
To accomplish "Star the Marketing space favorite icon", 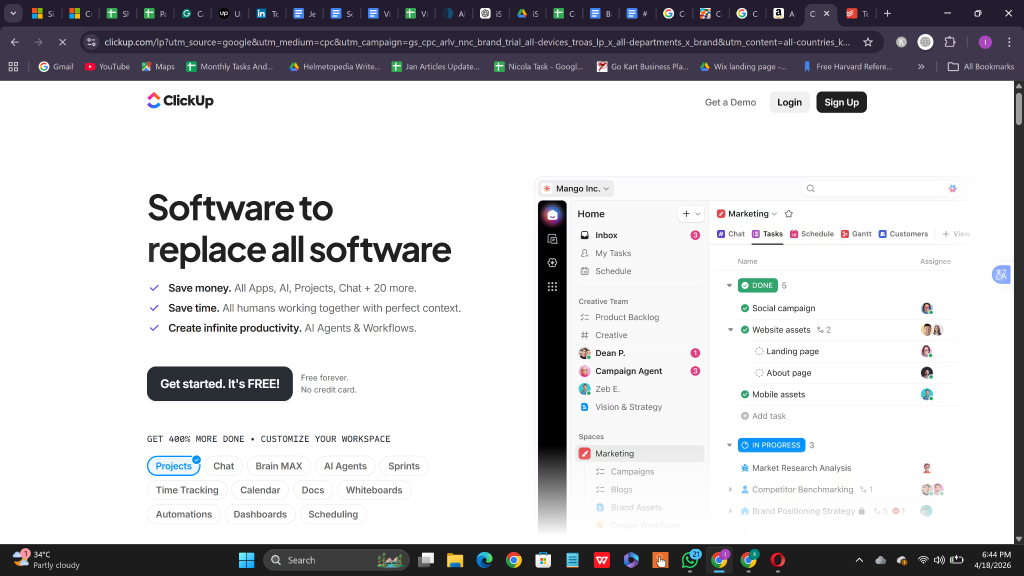I will coord(788,214).
